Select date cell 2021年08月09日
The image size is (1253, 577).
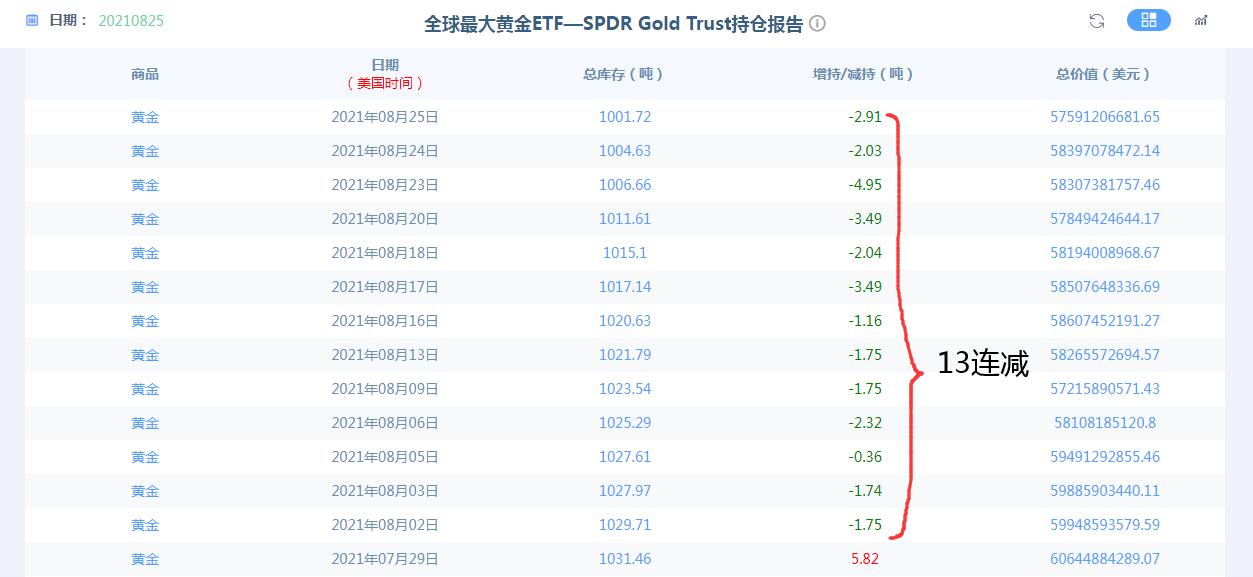pos(385,389)
